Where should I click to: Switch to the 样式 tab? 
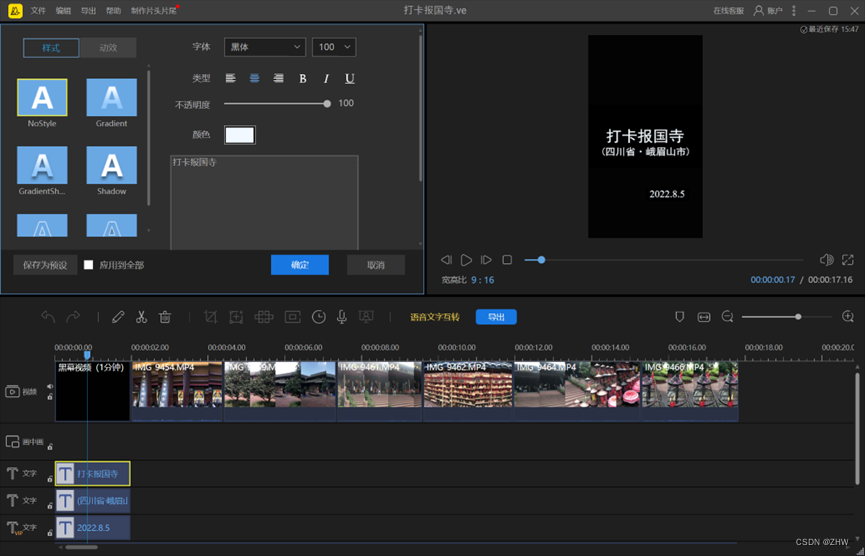pyautogui.click(x=51, y=48)
